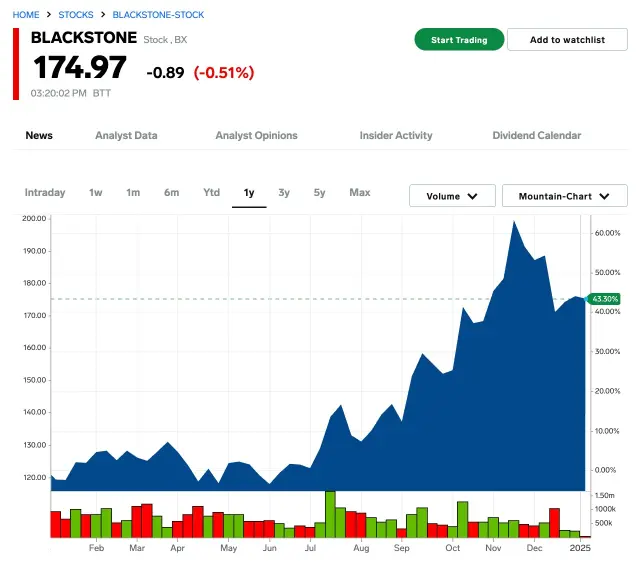Viewport: 640px width, 561px height.
Task: Set chart range to 1w
Action: [x=96, y=193]
